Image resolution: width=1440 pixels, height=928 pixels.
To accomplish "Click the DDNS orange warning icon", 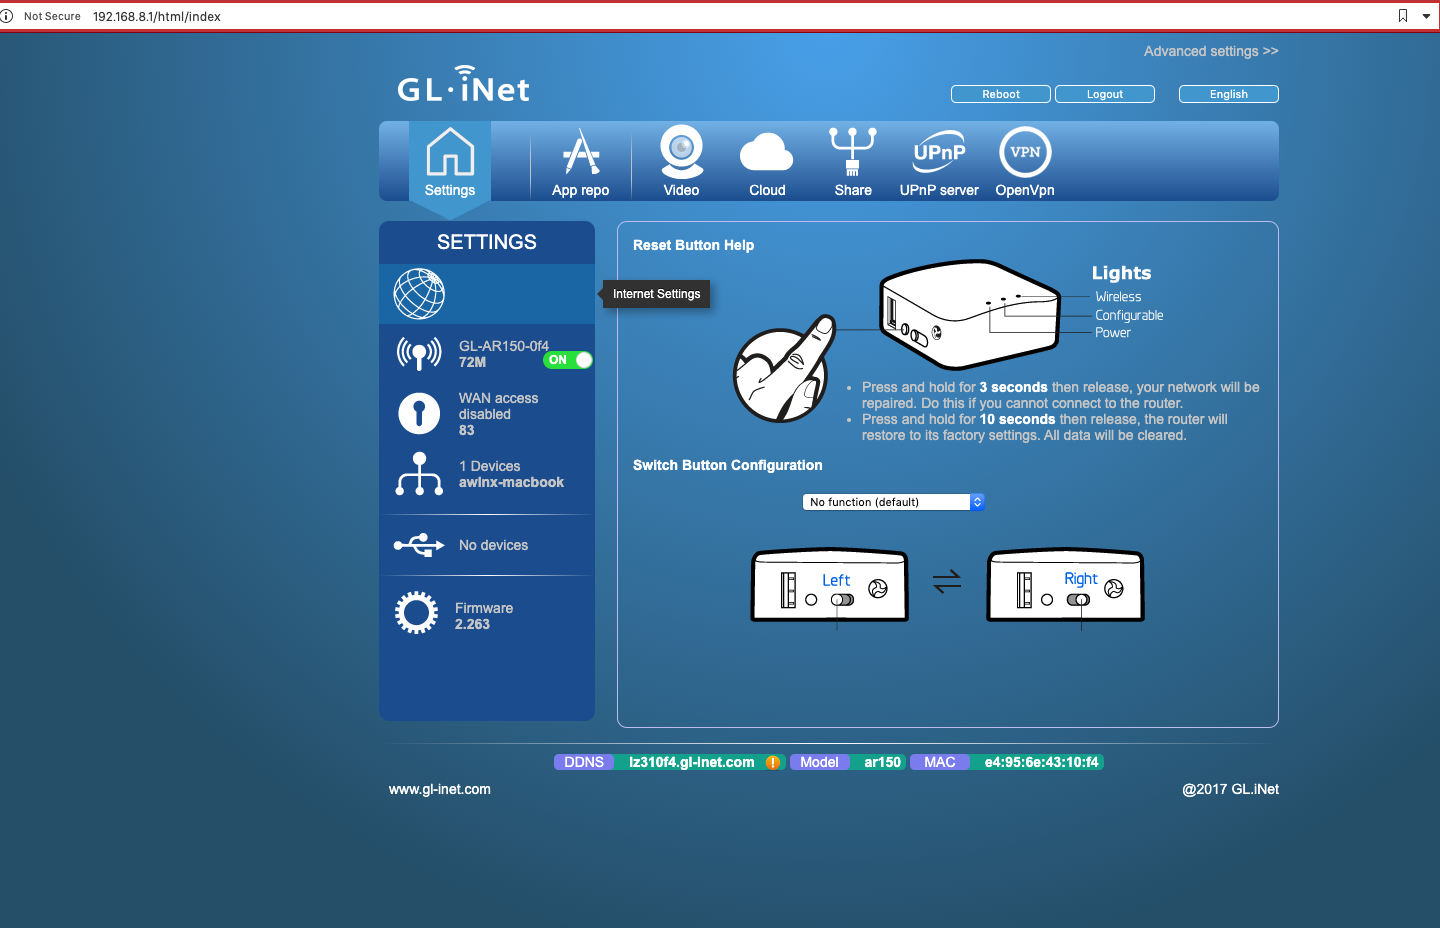I will click(772, 762).
